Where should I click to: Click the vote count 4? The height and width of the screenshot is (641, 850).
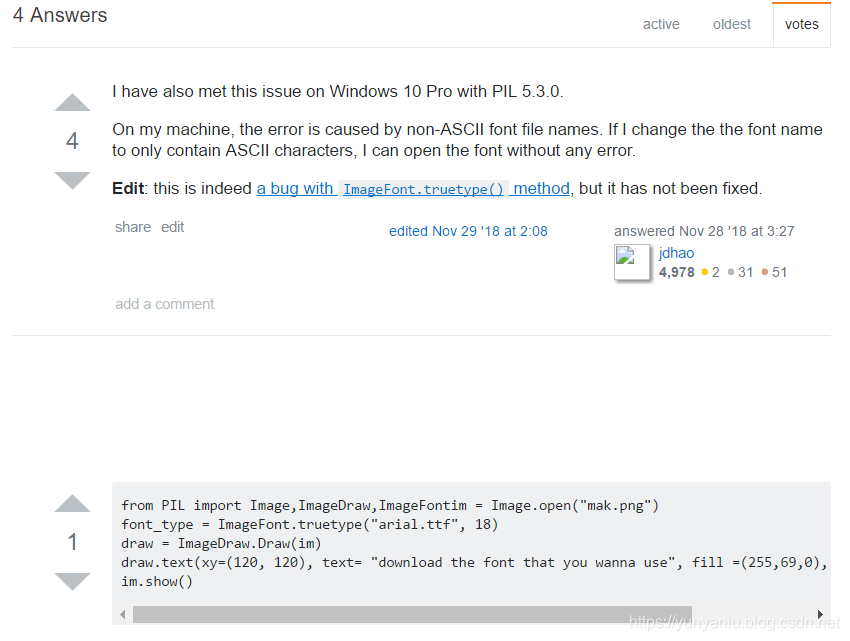click(72, 142)
